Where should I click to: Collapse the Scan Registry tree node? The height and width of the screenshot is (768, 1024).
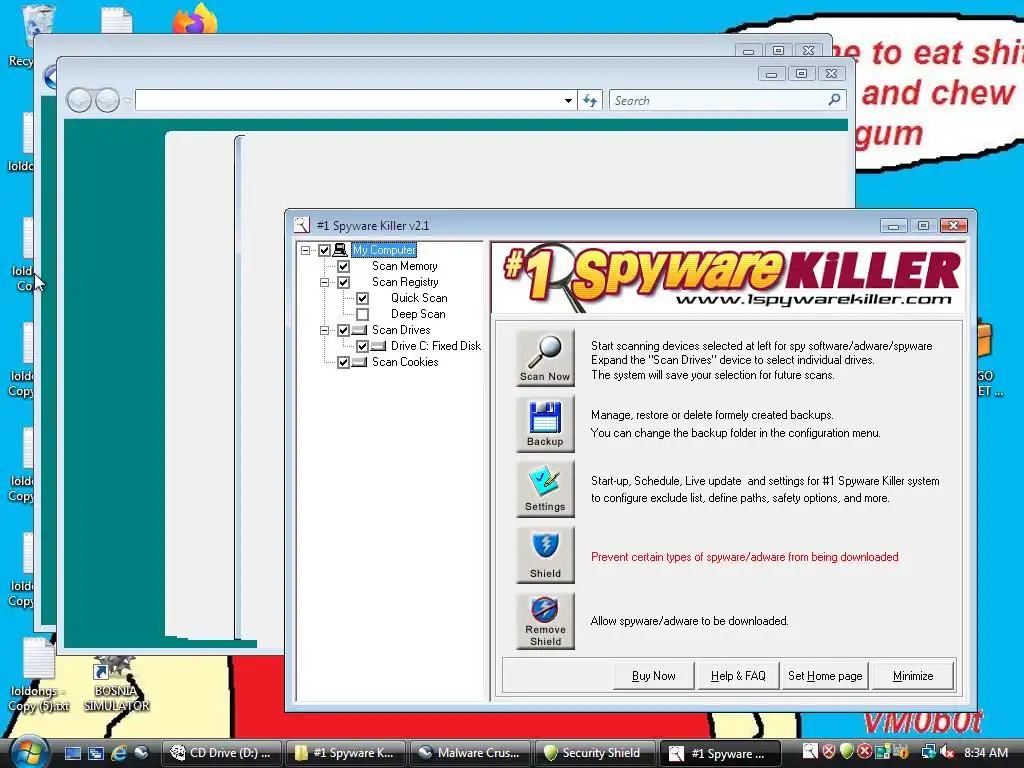(x=324, y=282)
